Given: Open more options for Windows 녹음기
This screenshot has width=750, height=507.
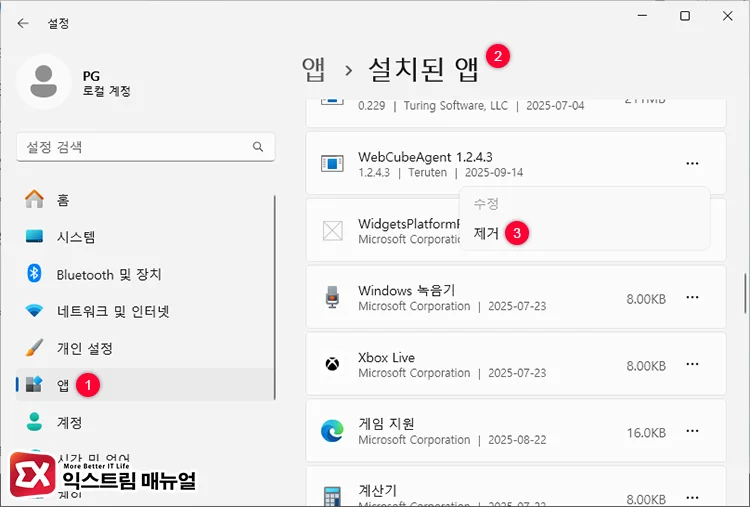Looking at the screenshot, I should (692, 298).
